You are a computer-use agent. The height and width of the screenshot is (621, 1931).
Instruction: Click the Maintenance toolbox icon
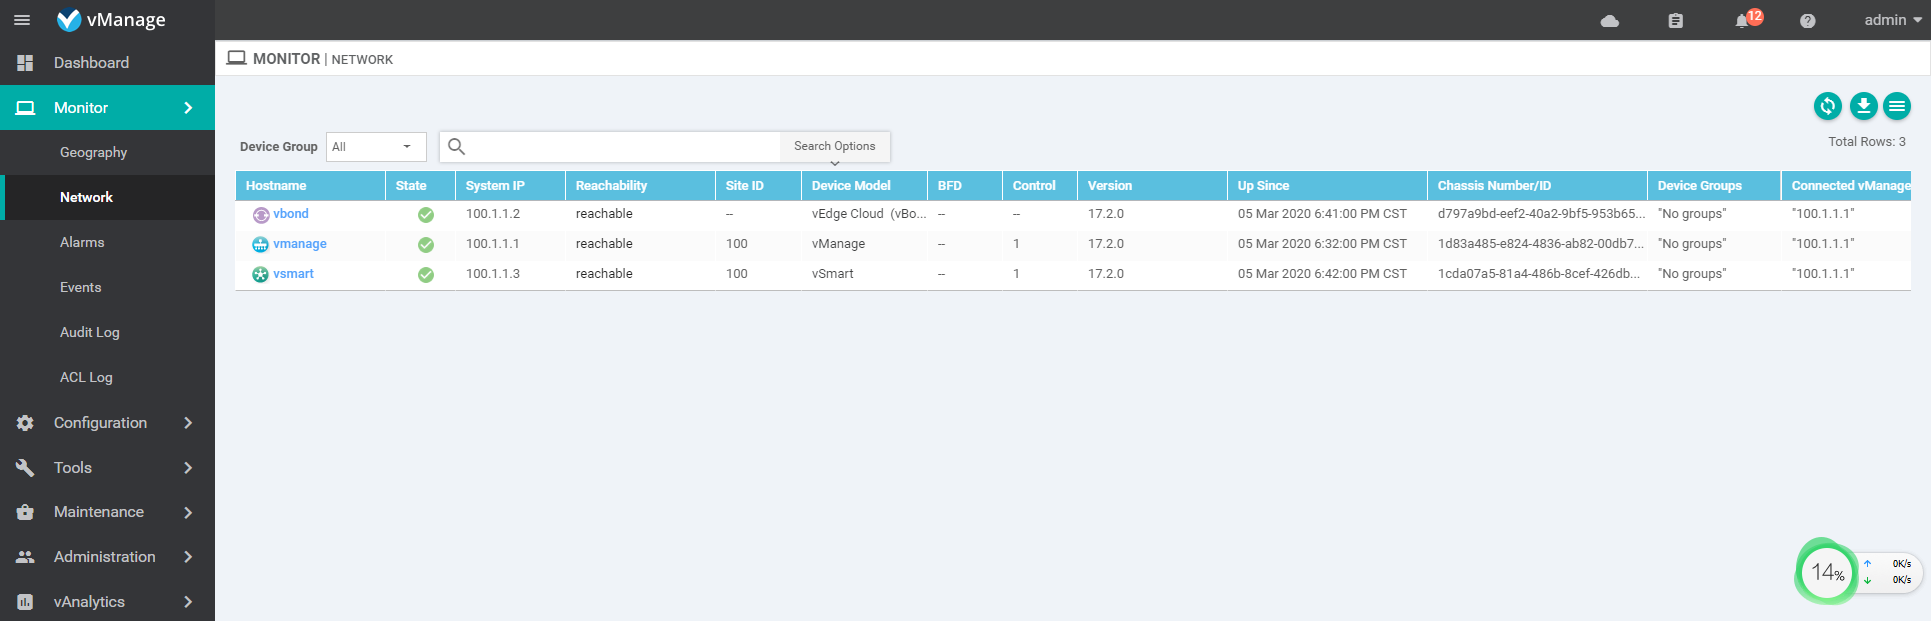click(25, 512)
